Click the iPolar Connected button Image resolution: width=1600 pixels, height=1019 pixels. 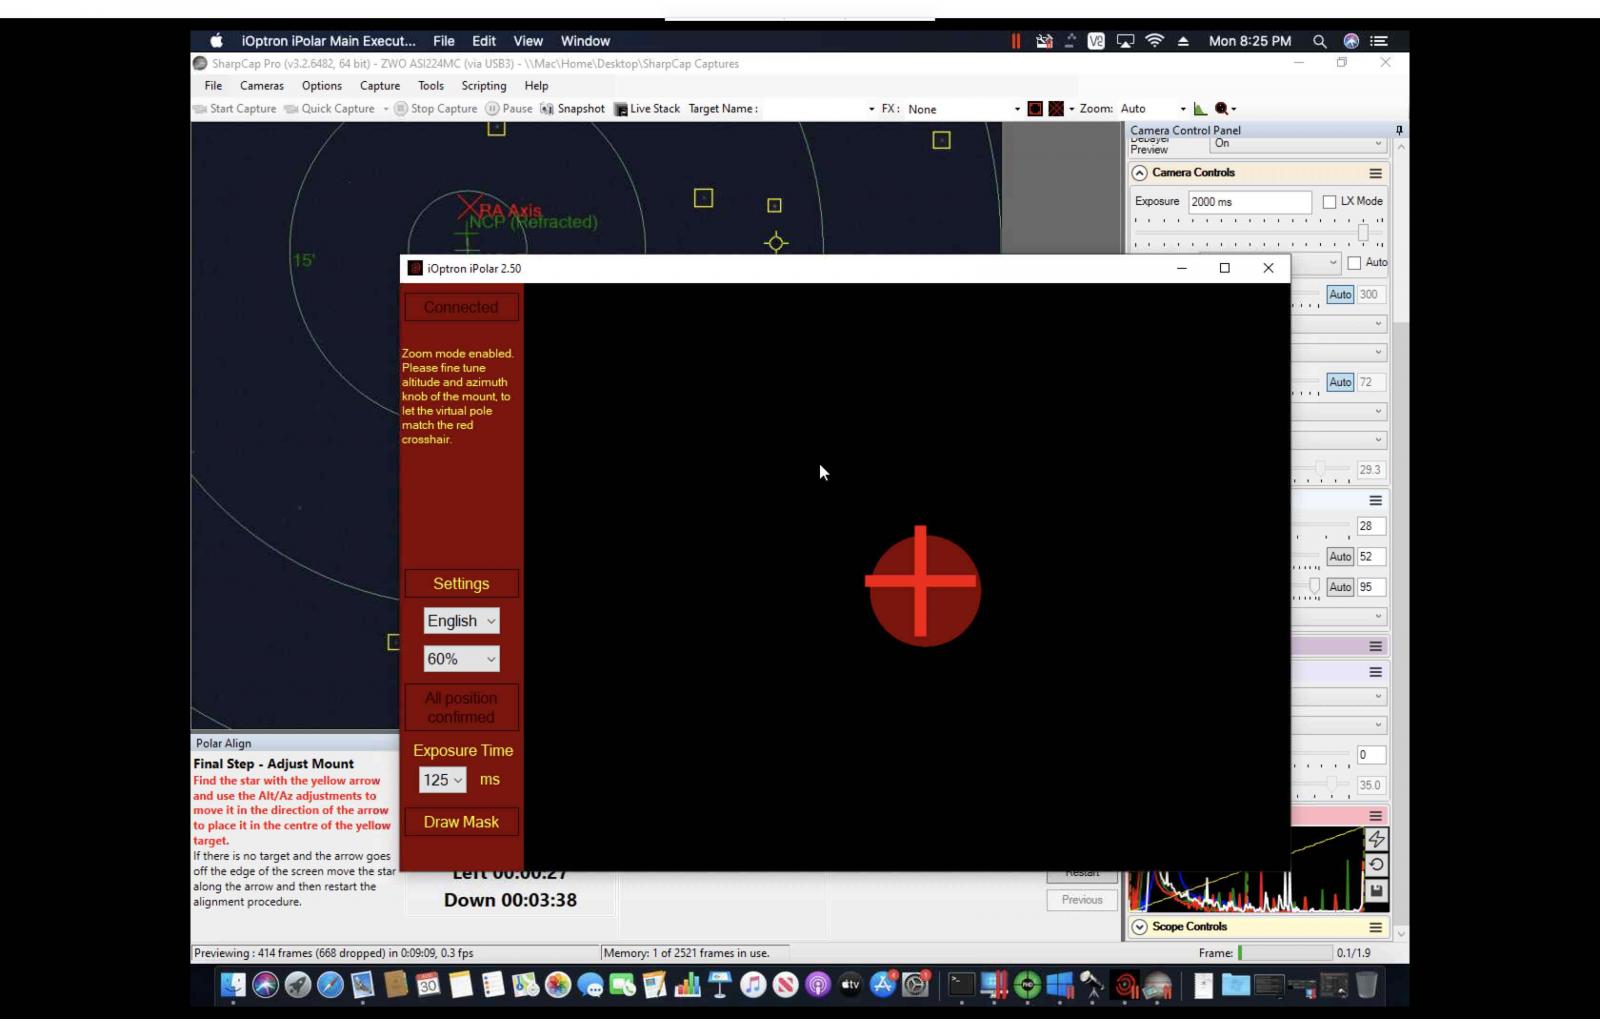pyautogui.click(x=461, y=307)
